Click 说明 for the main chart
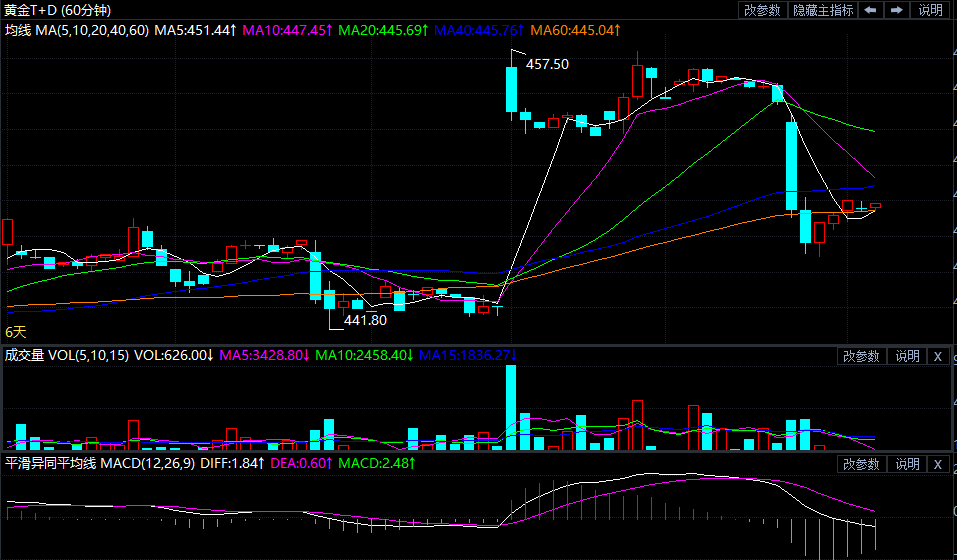The image size is (957, 560). click(930, 10)
